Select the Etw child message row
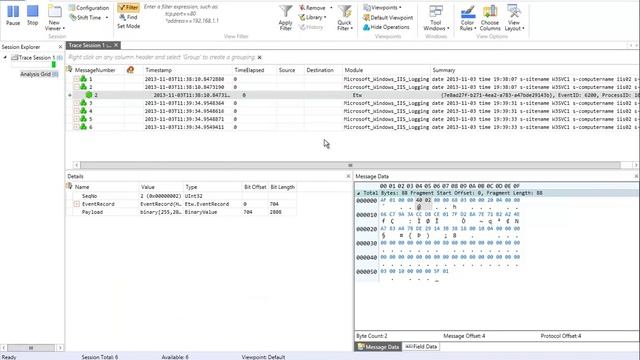This screenshot has width=640, height=360. pyautogui.click(x=353, y=95)
